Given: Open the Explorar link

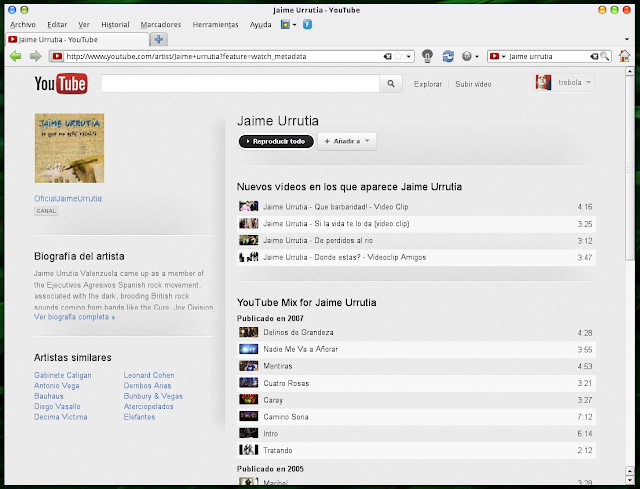Looking at the screenshot, I should [x=428, y=84].
